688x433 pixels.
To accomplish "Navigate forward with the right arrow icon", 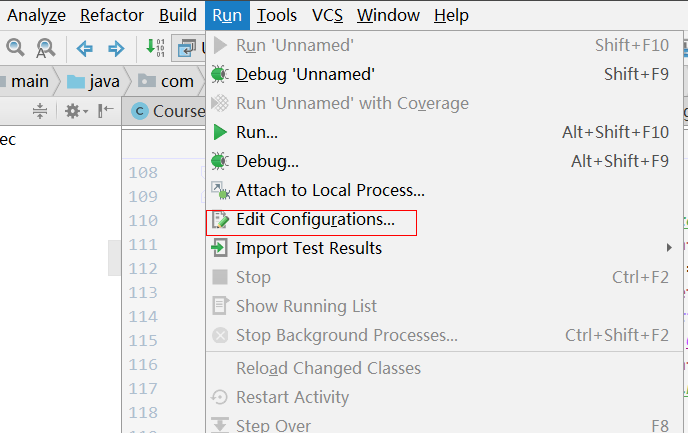I will point(115,47).
